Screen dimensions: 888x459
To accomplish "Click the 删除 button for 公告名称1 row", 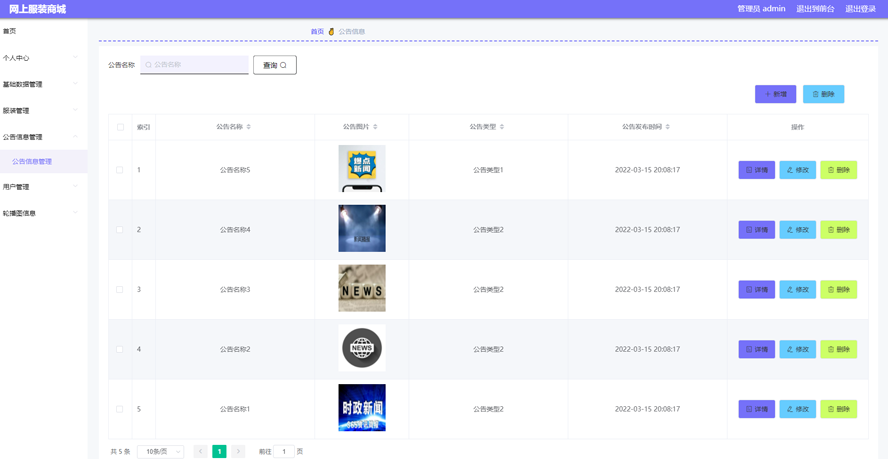I will pyautogui.click(x=838, y=409).
